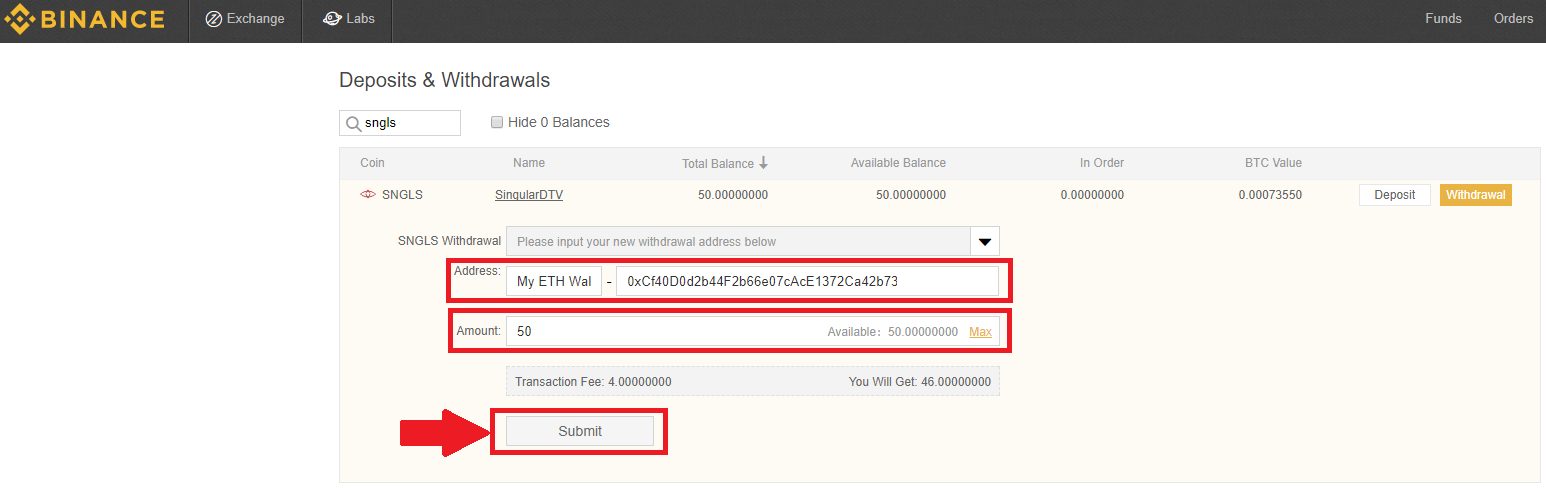Image resolution: width=1546 pixels, height=488 pixels.
Task: Click the wallet address input field
Action: click(x=807, y=282)
